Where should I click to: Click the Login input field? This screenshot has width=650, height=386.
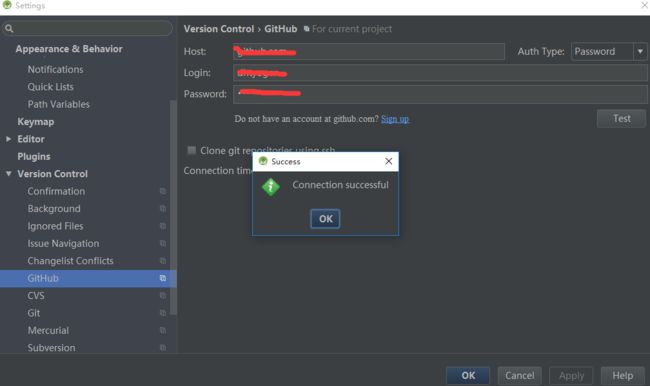coord(440,73)
